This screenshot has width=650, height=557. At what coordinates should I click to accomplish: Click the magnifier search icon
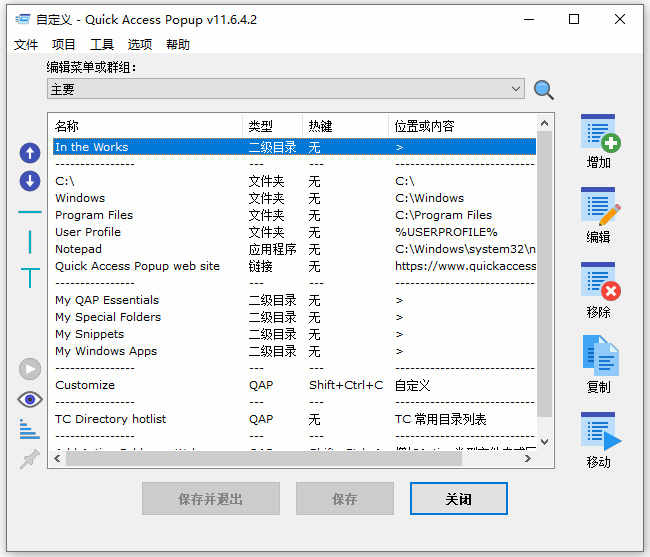pyautogui.click(x=544, y=90)
